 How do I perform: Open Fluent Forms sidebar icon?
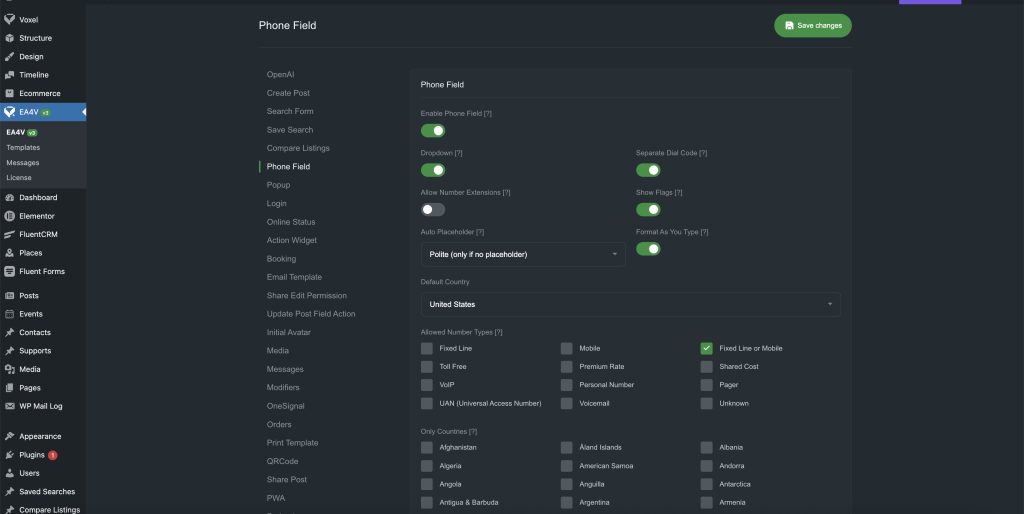coord(9,271)
